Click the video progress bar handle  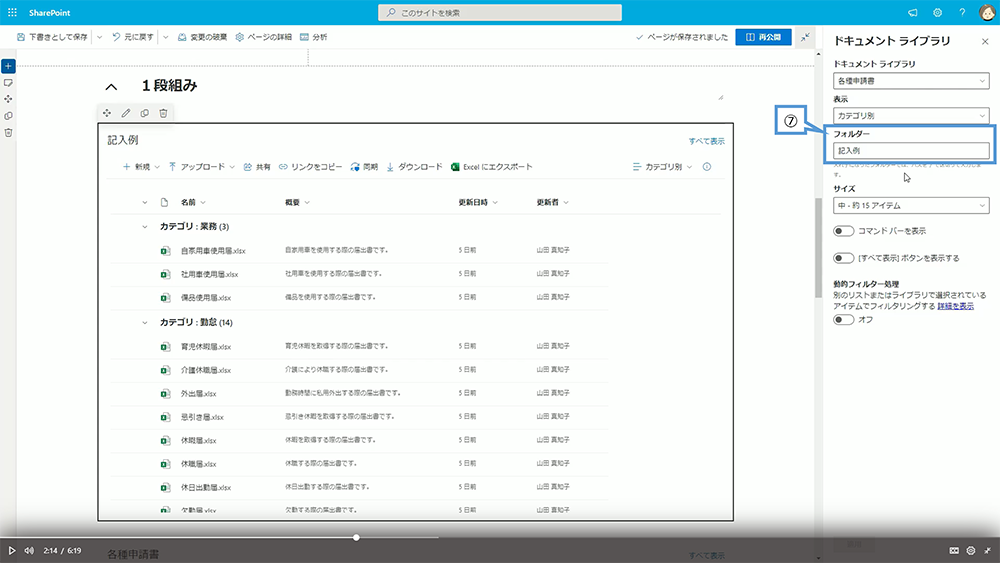356,537
